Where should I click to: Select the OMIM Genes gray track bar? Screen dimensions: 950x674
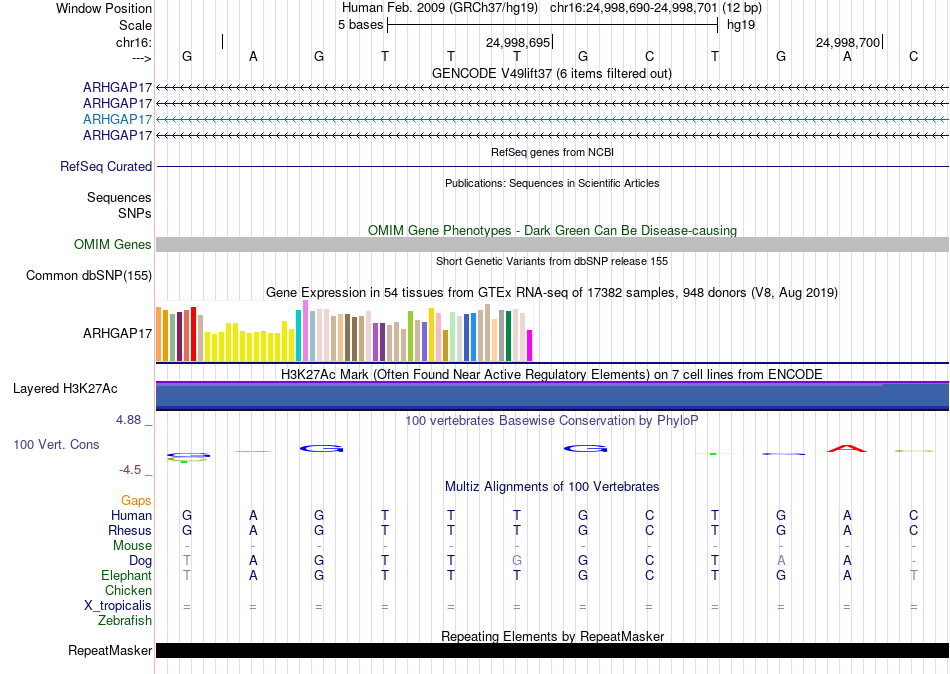point(553,244)
